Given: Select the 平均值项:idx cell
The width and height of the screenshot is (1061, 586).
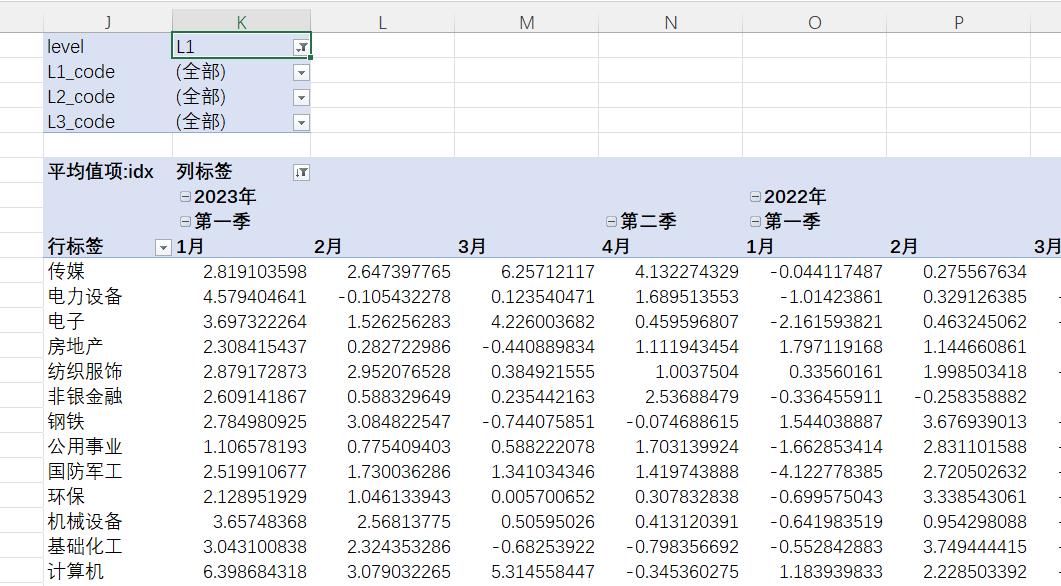Looking at the screenshot, I should tap(108, 171).
